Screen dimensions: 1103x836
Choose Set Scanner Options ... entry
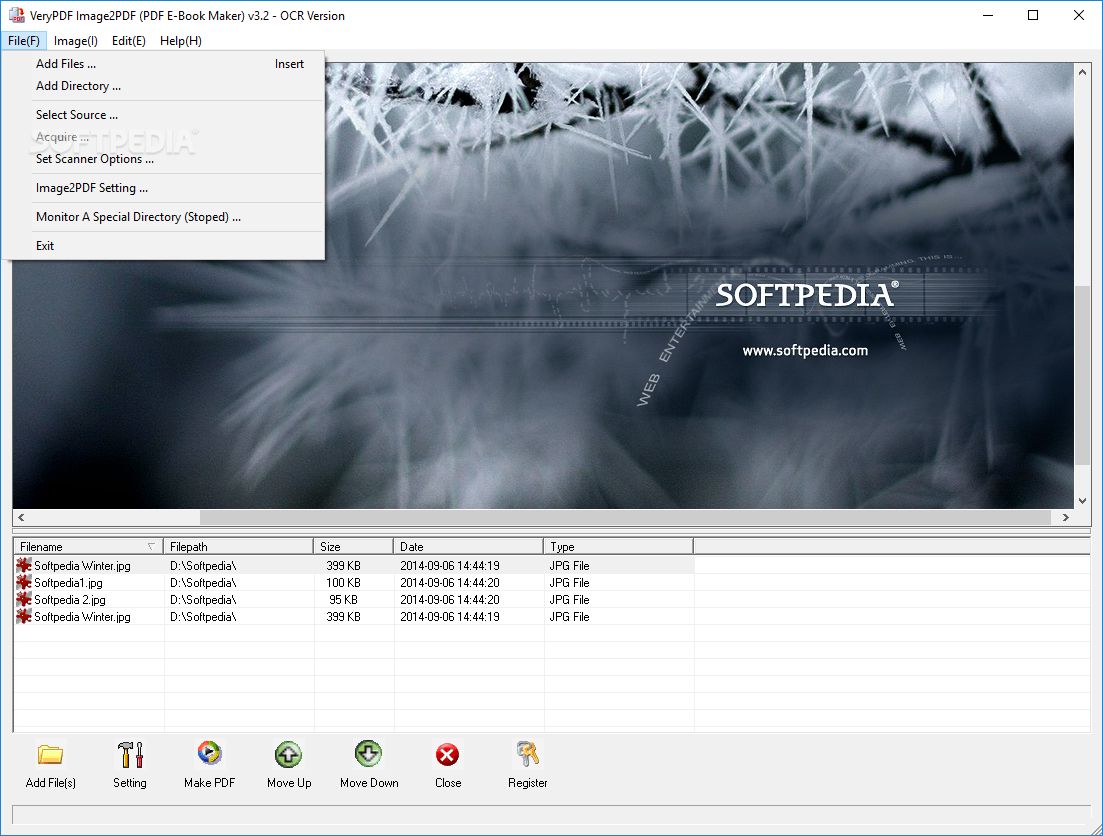tap(163, 159)
